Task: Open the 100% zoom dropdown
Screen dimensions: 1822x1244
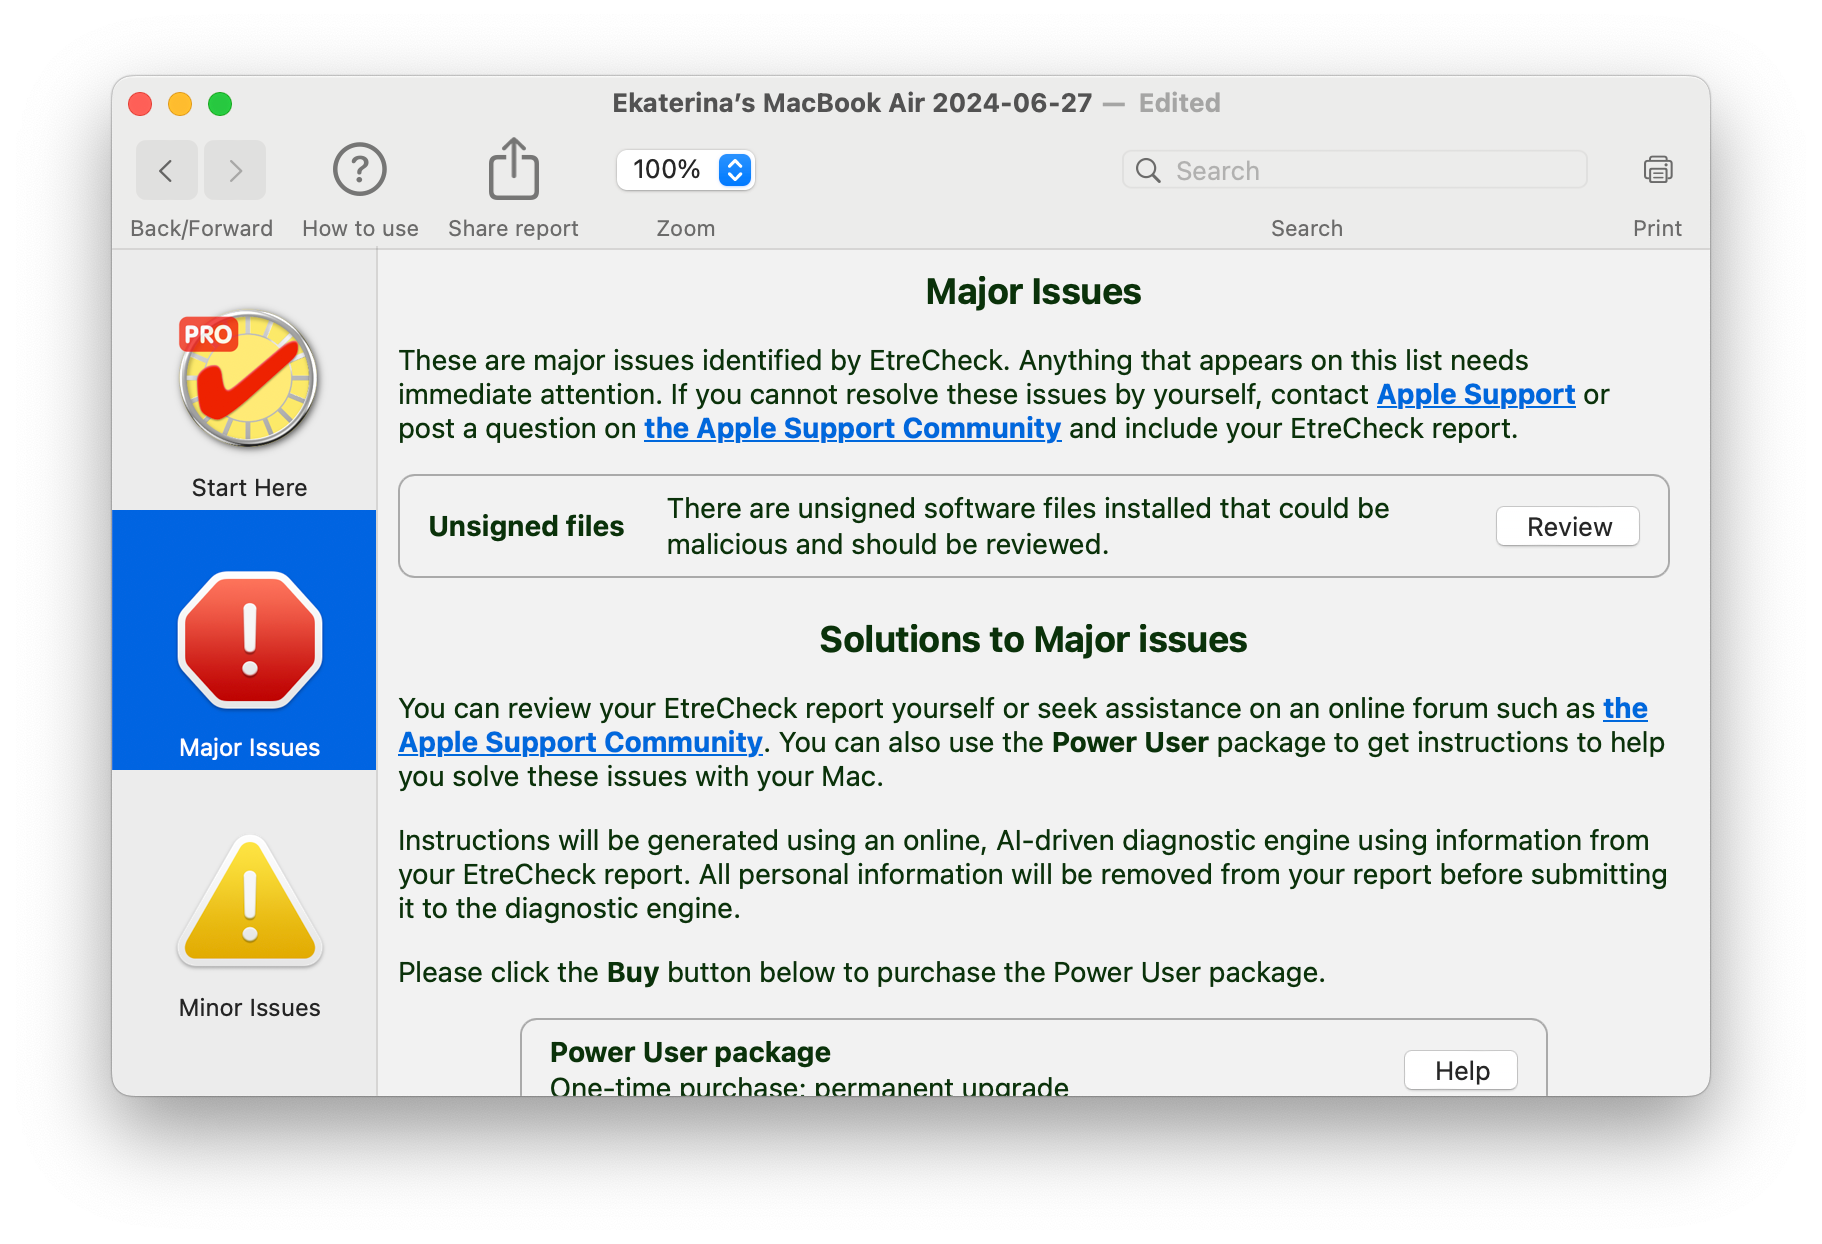Action: (686, 170)
